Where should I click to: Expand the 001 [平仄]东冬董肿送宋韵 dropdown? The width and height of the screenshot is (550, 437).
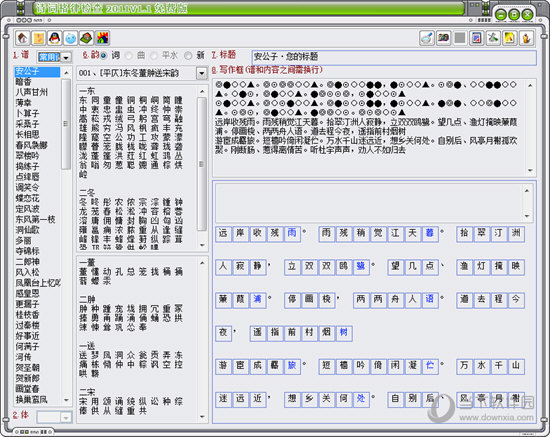[202, 73]
